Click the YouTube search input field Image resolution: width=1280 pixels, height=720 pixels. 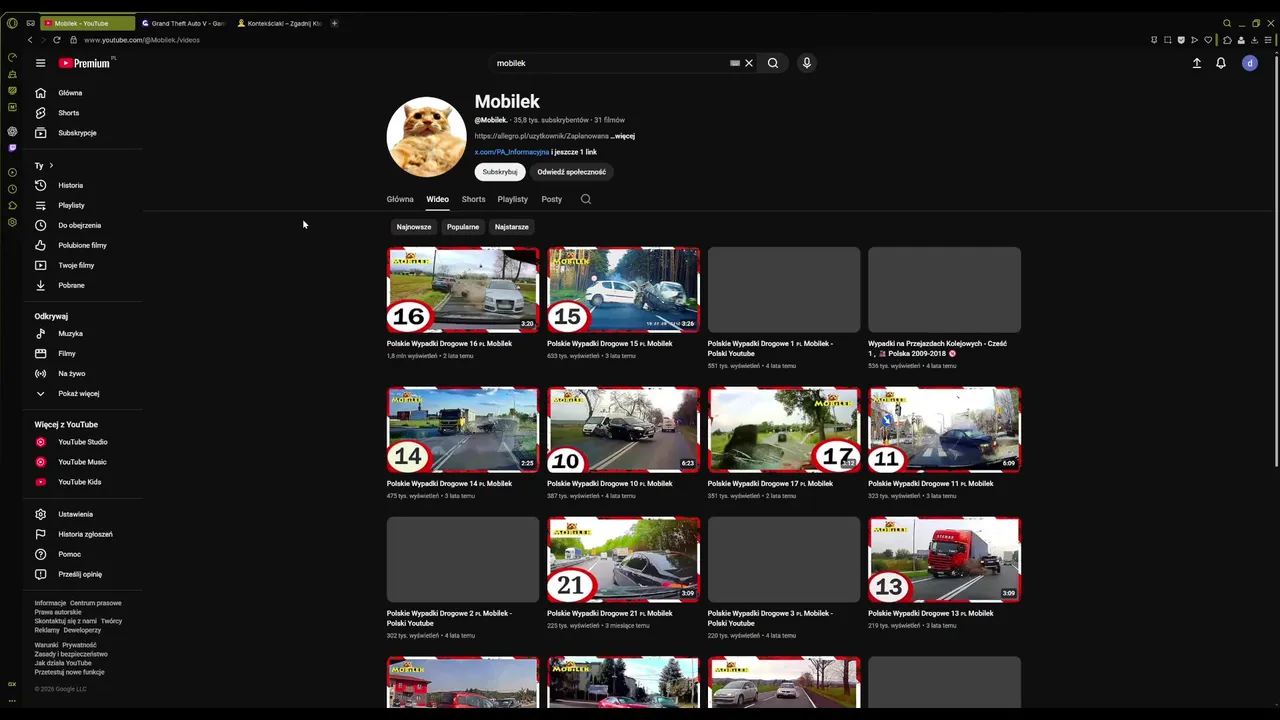pyautogui.click(x=610, y=63)
